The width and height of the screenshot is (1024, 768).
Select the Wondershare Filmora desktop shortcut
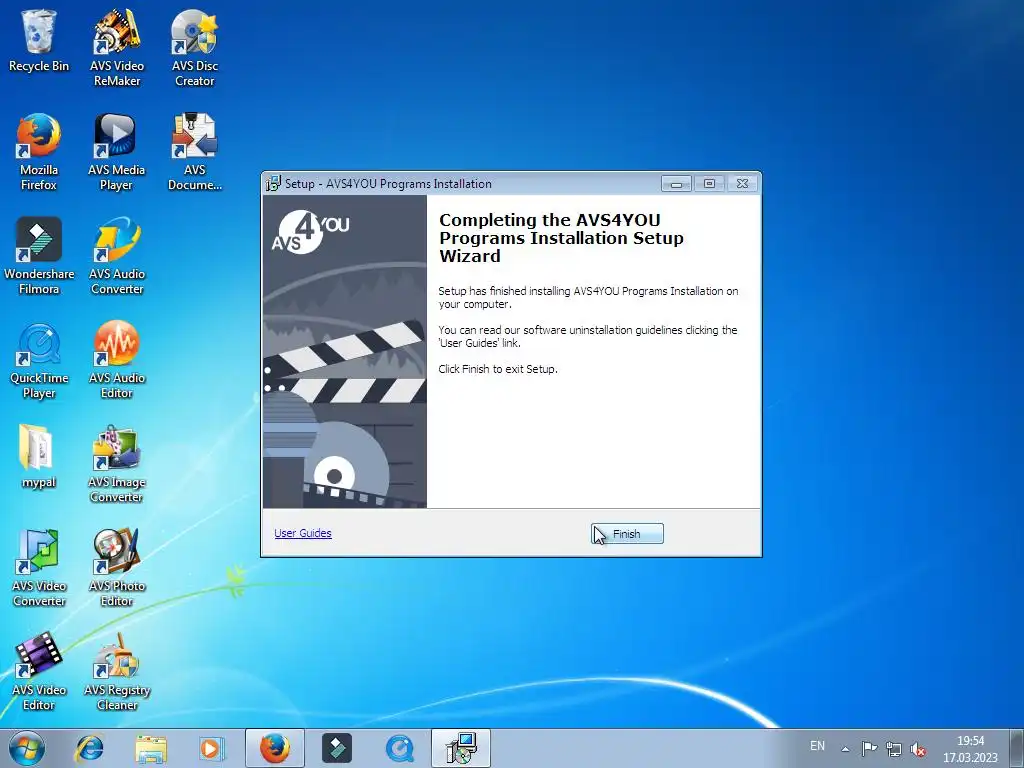tap(39, 255)
